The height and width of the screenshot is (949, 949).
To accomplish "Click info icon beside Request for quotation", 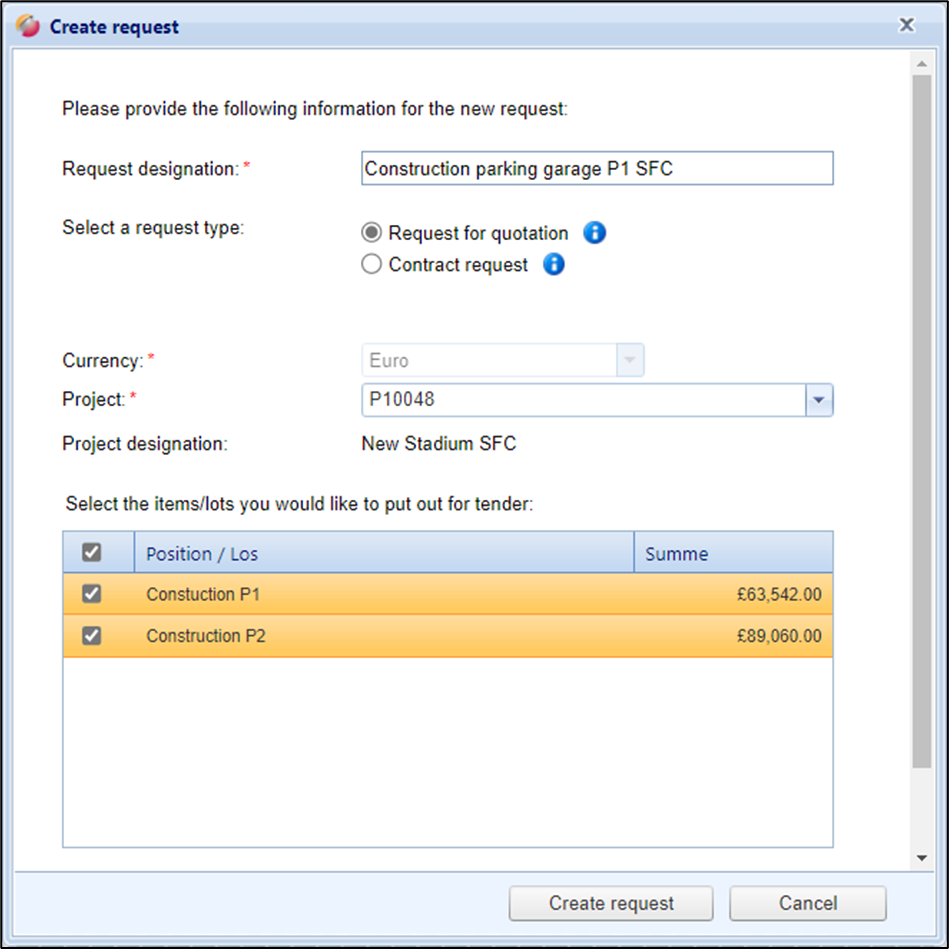I will (595, 233).
